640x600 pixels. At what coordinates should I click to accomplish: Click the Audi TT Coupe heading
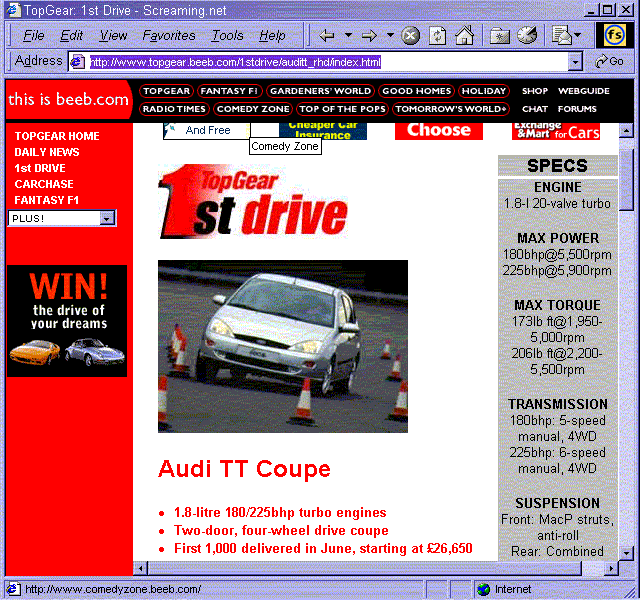244,469
